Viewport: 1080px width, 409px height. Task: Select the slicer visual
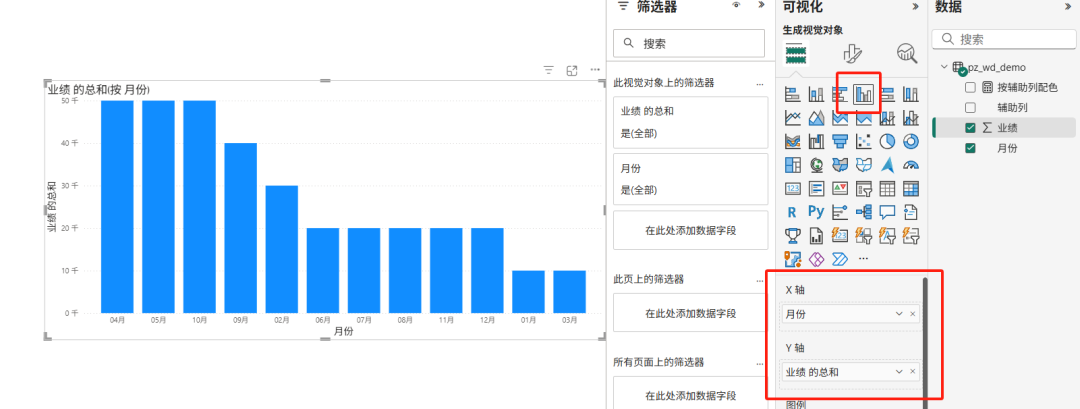(x=864, y=189)
